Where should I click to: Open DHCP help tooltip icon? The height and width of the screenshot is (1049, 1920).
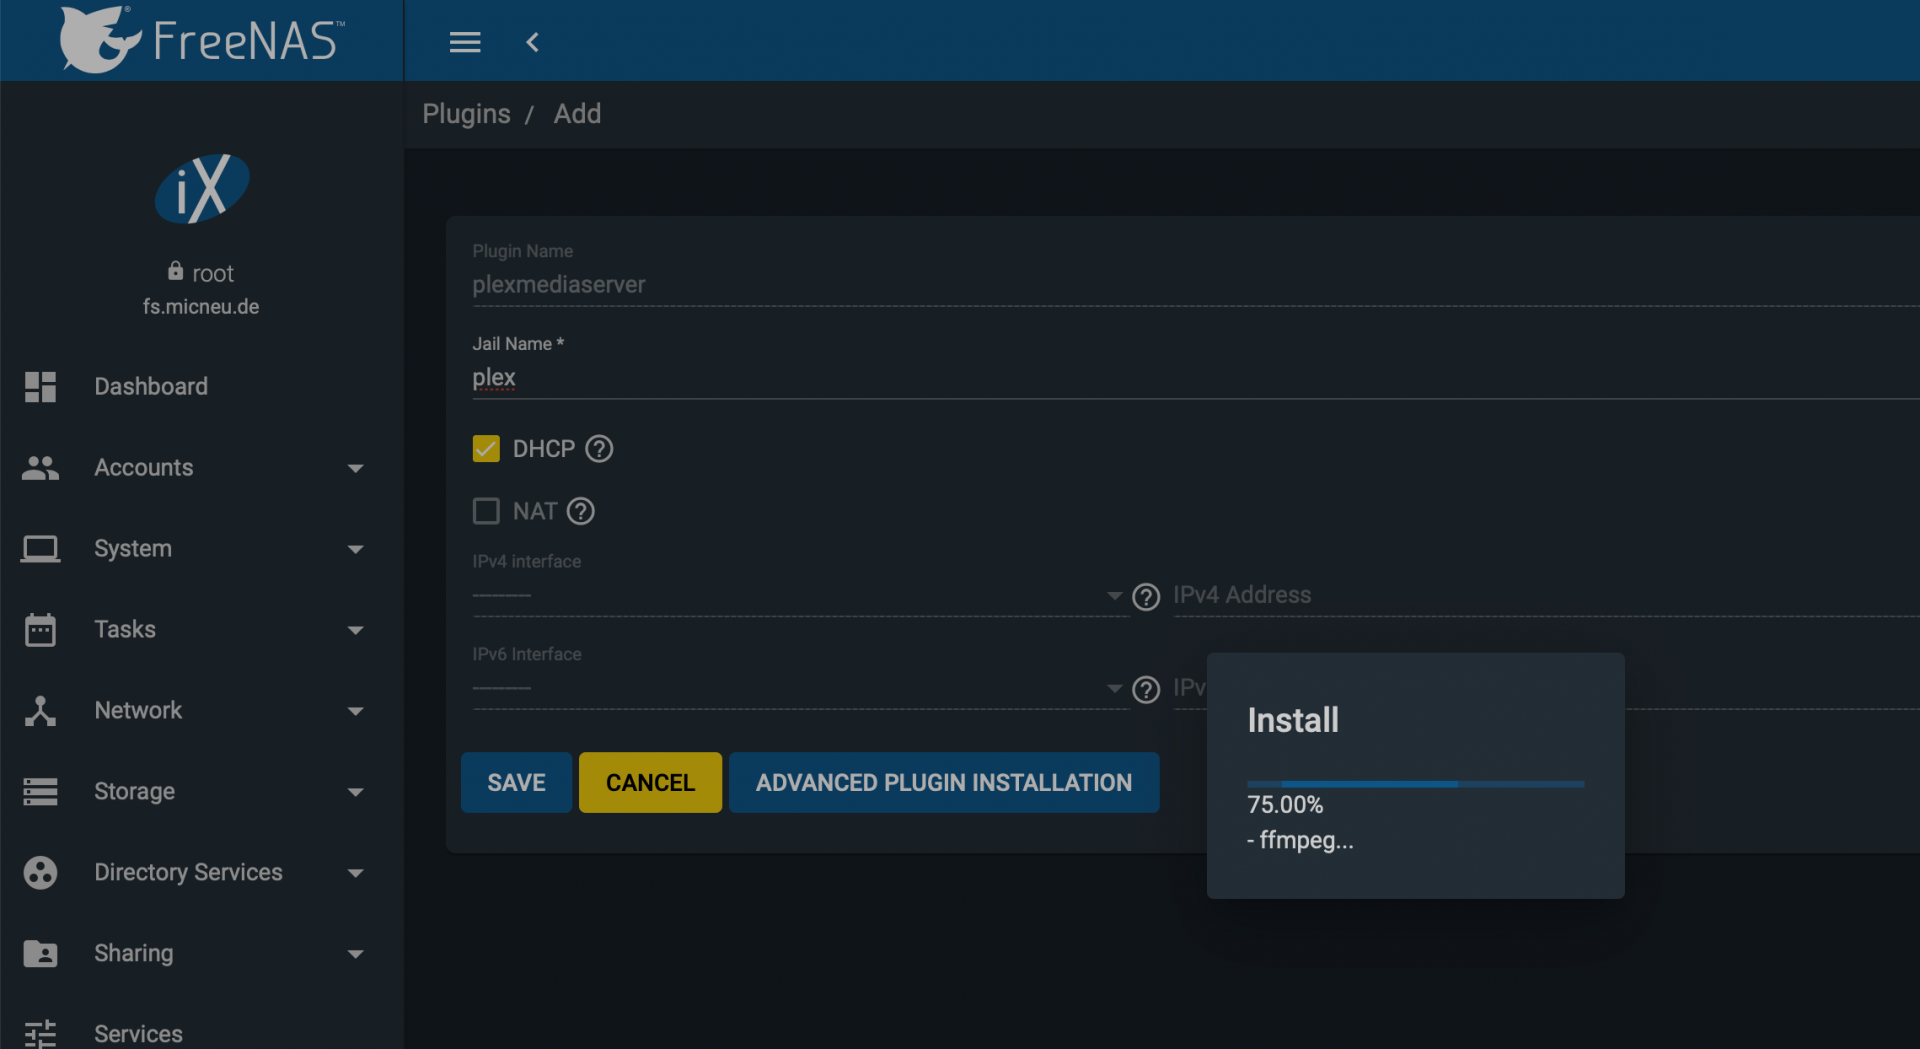[599, 449]
